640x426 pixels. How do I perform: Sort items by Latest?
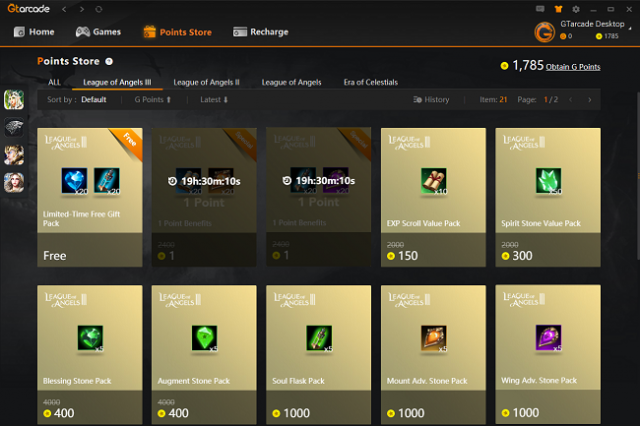[x=214, y=100]
